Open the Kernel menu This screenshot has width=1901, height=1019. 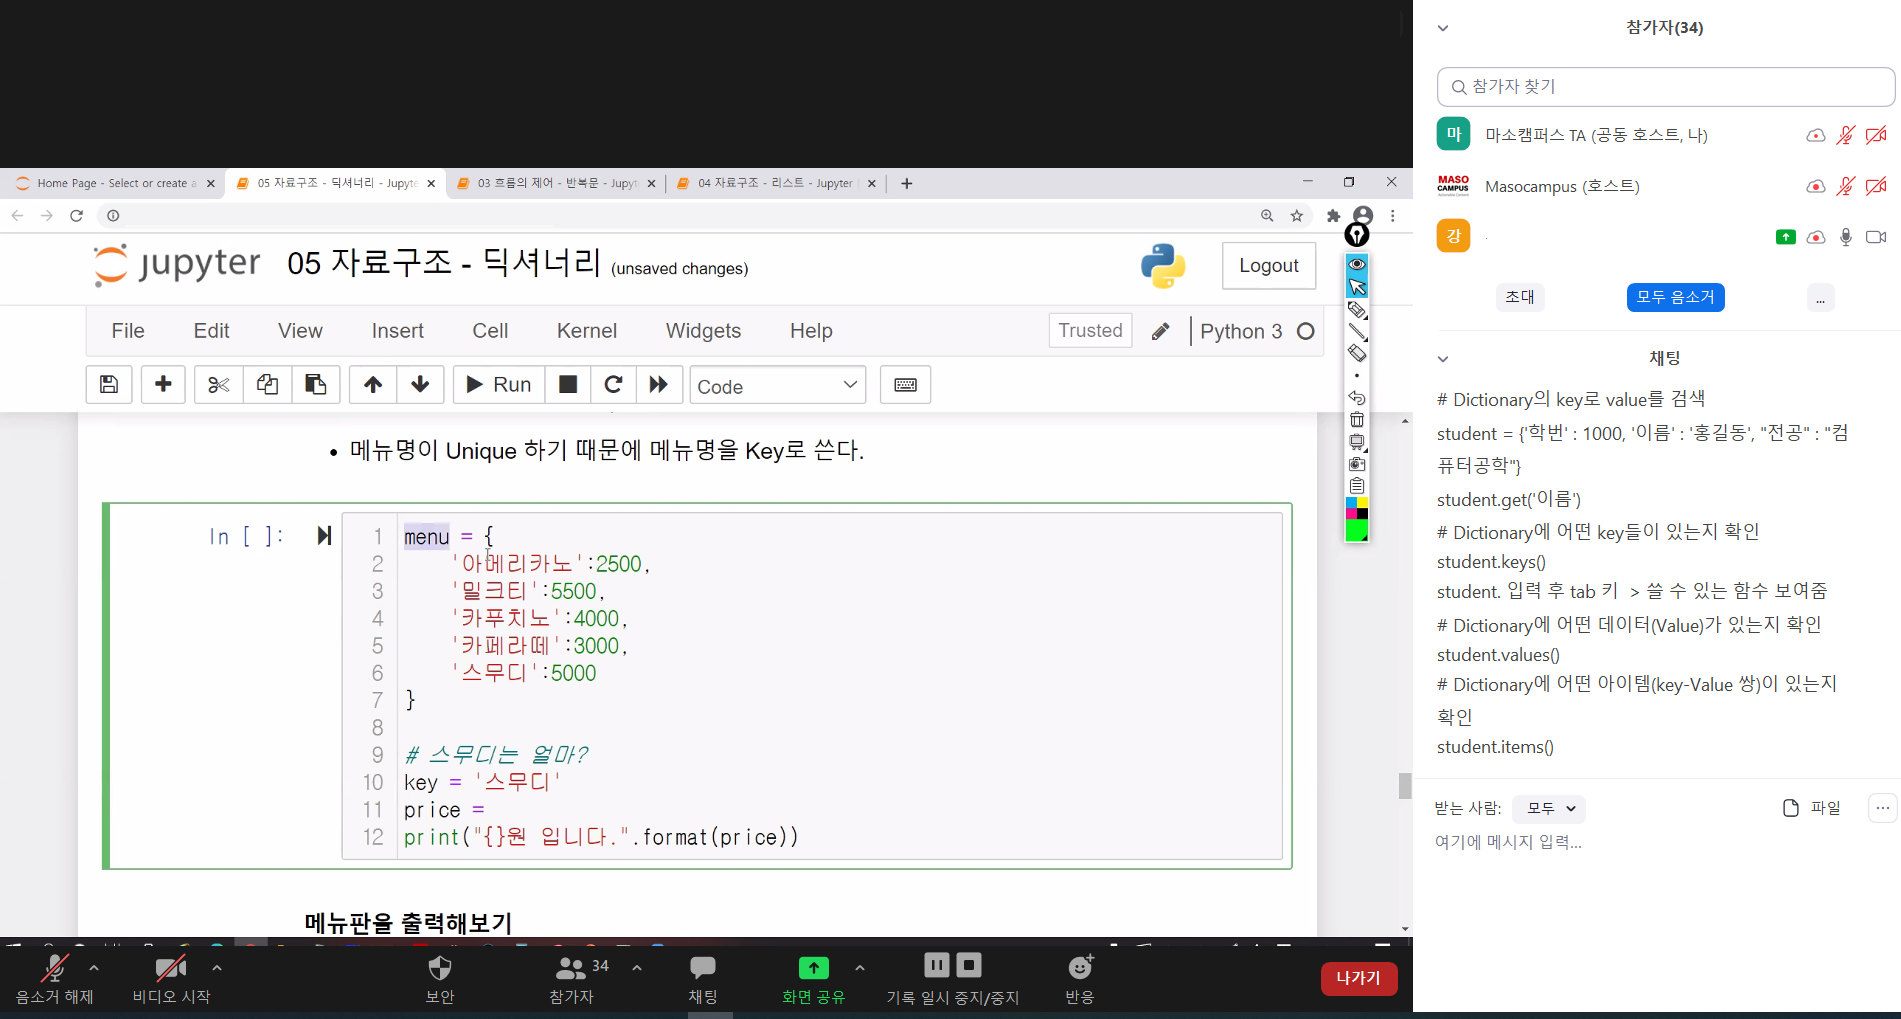point(586,331)
